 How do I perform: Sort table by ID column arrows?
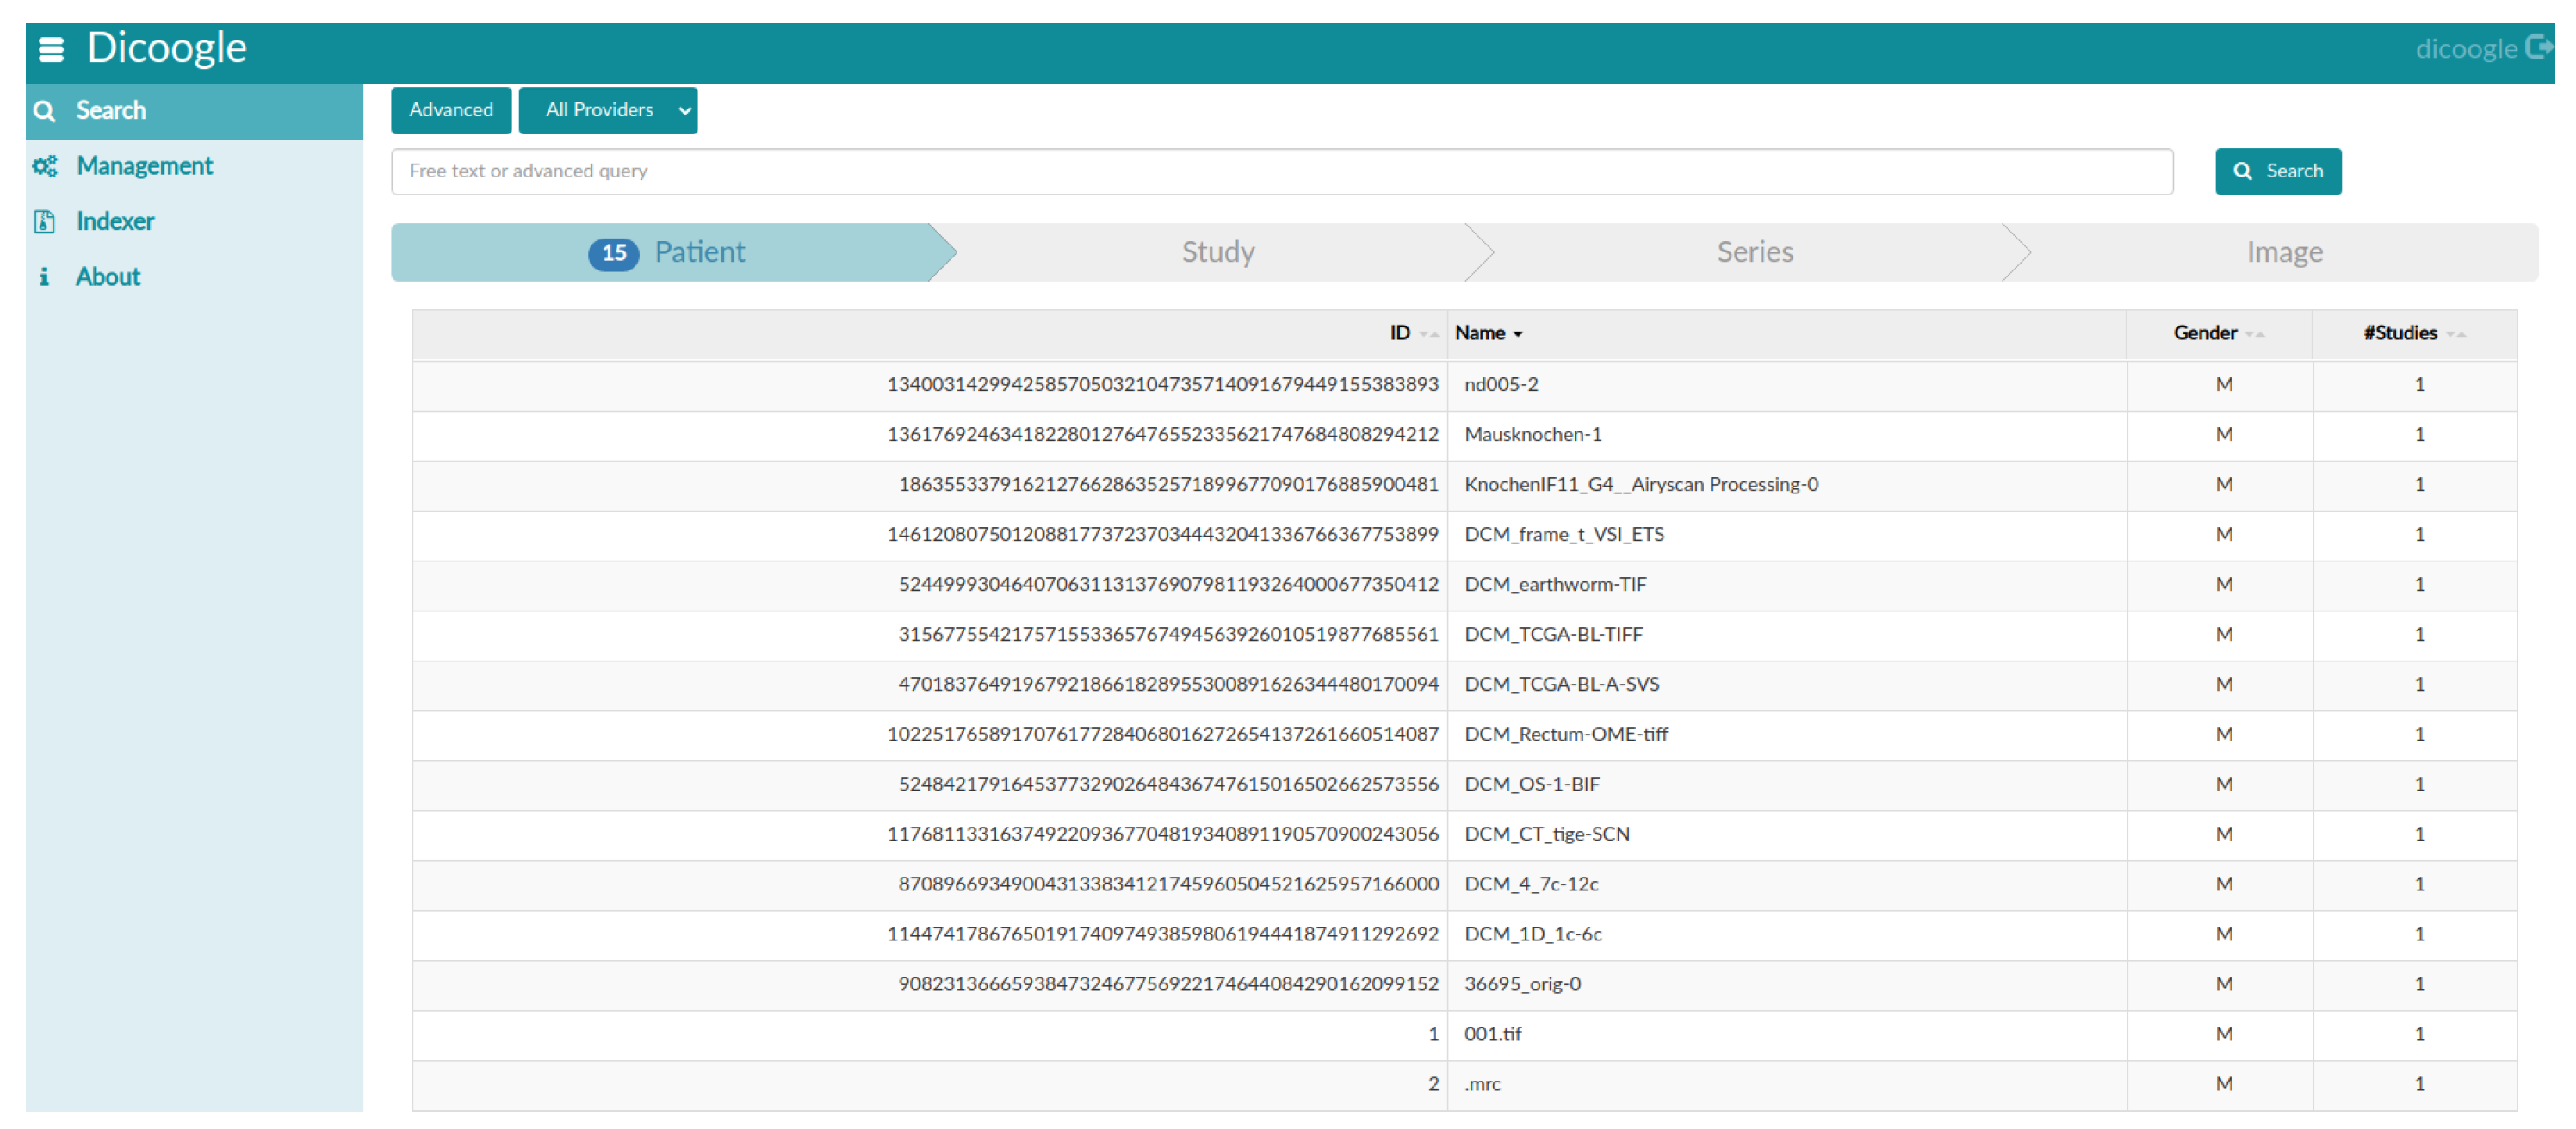1428,334
